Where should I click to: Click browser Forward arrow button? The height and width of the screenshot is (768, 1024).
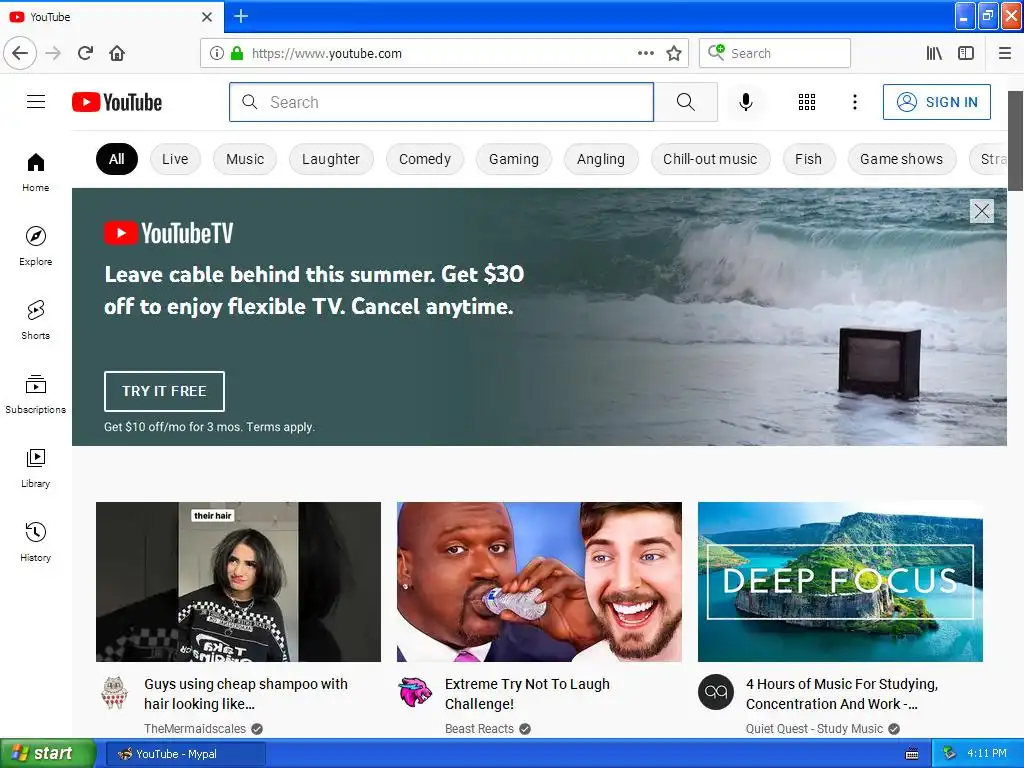(53, 53)
